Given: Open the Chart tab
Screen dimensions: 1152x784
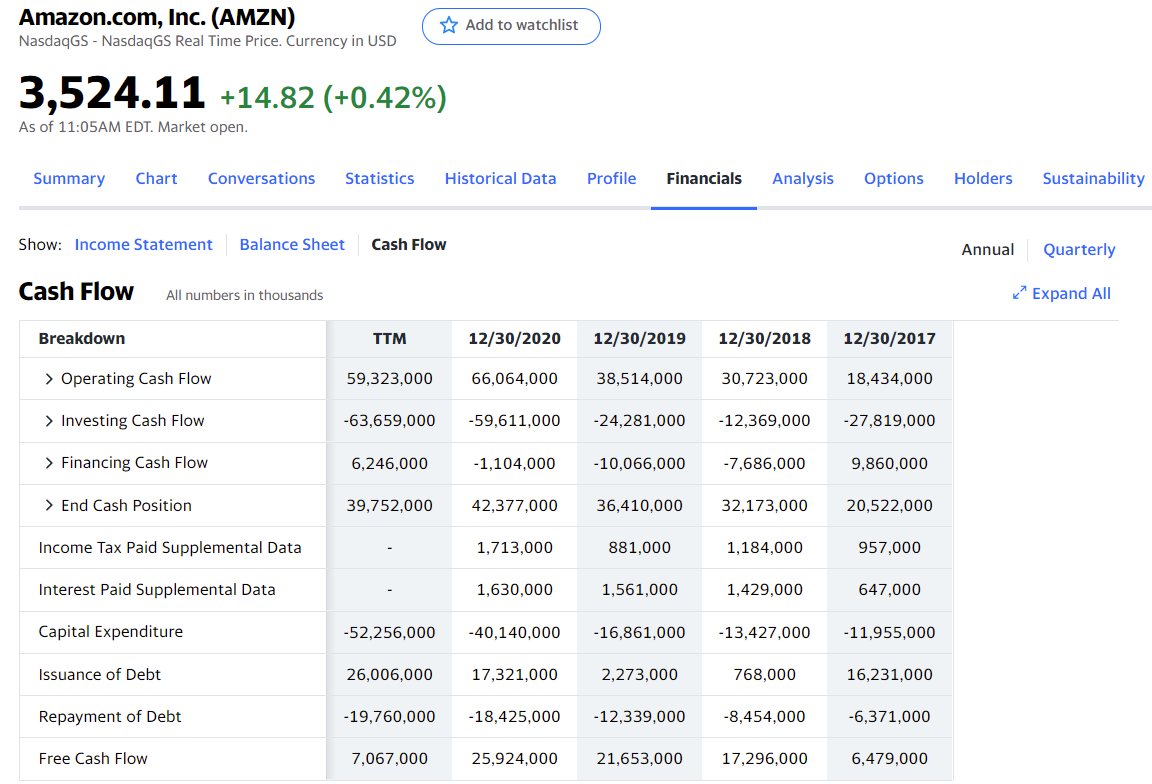Looking at the screenshot, I should [156, 179].
